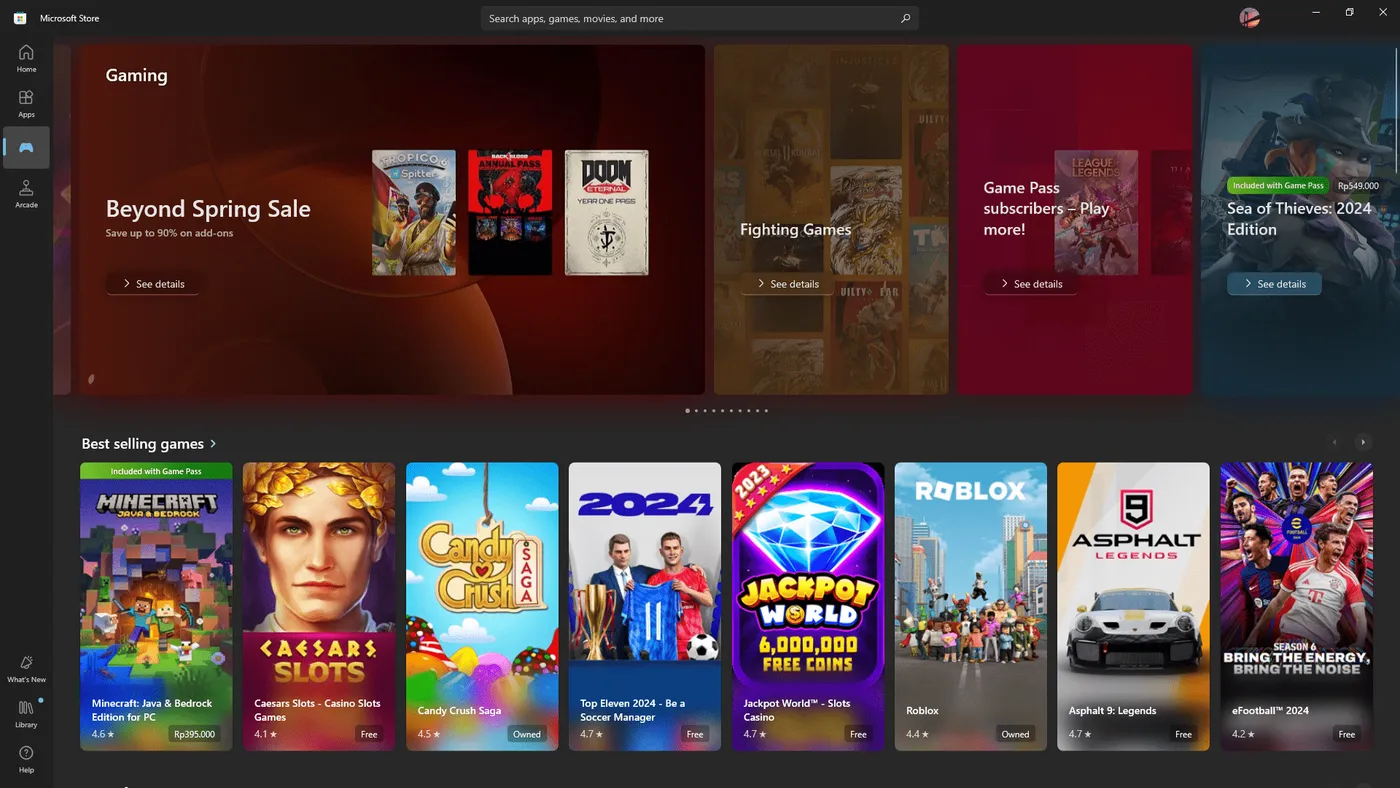Open Minecraft Java & Bedrock Edition card
This screenshot has width=1400, height=788.
(156, 606)
